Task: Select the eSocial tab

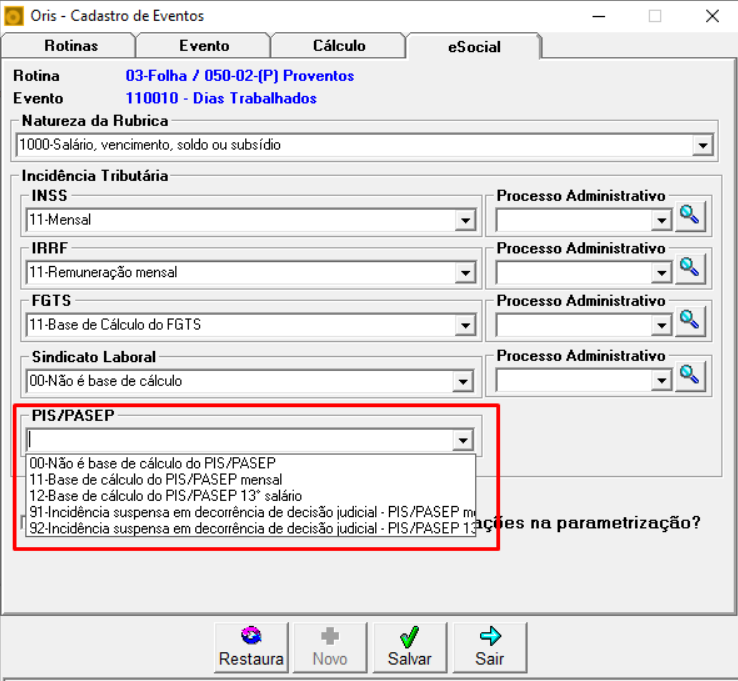Action: pos(474,46)
